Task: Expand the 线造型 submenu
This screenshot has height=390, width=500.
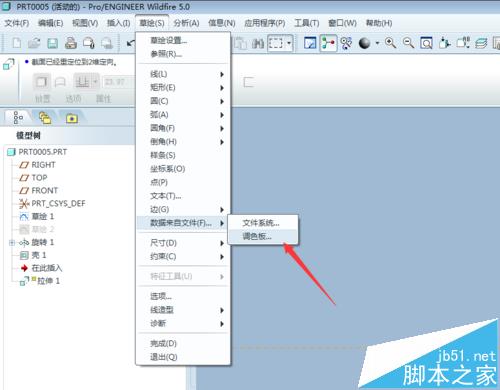Action: (x=183, y=310)
